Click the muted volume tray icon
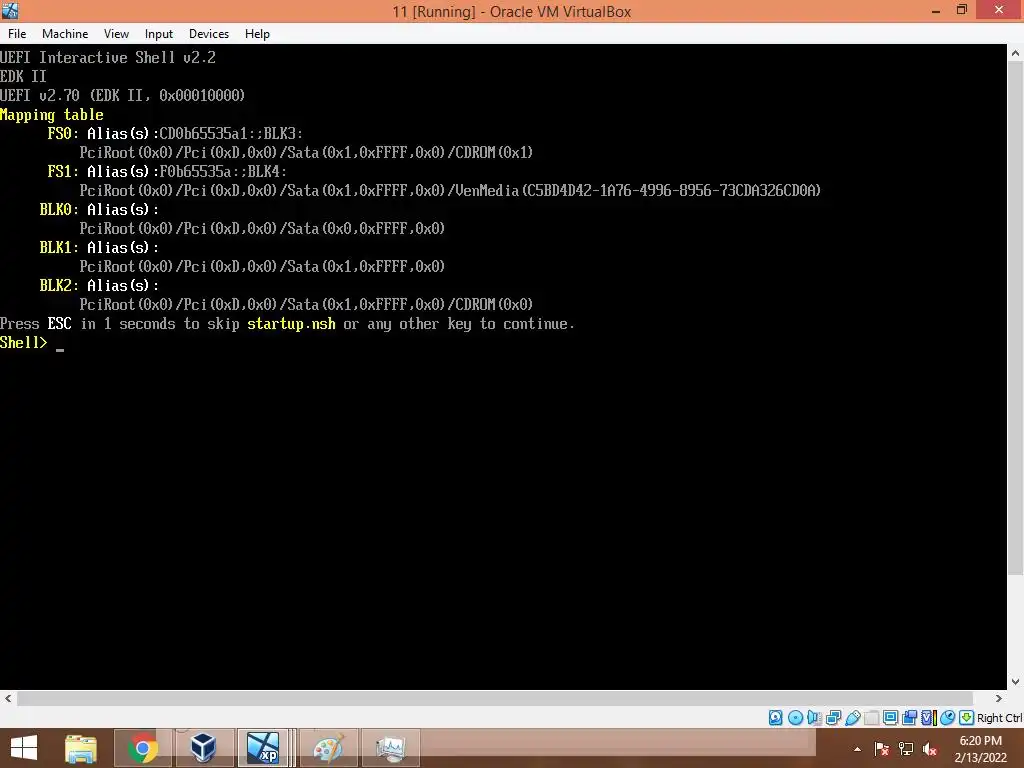The image size is (1024, 768). (x=930, y=749)
